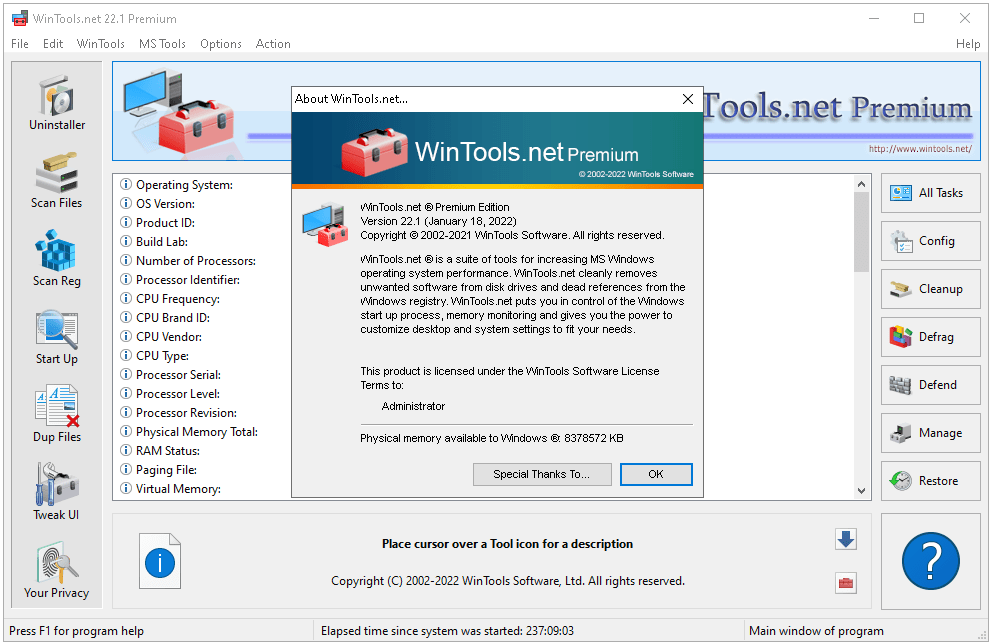Select the Virtual Memory row

pyautogui.click(x=171, y=488)
